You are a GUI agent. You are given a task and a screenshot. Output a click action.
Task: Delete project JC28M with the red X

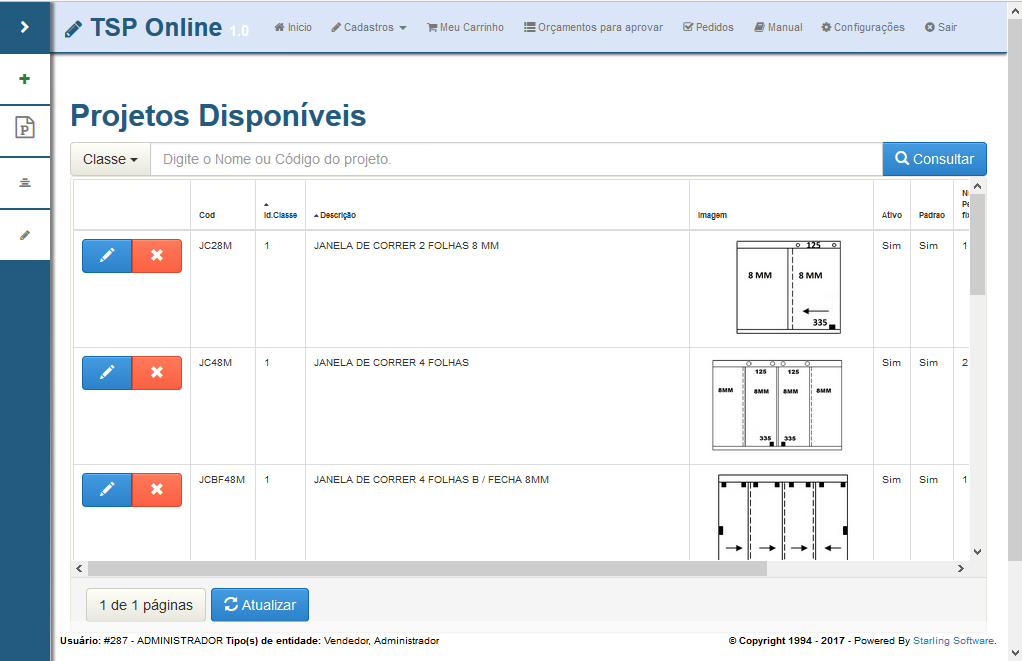[157, 256]
